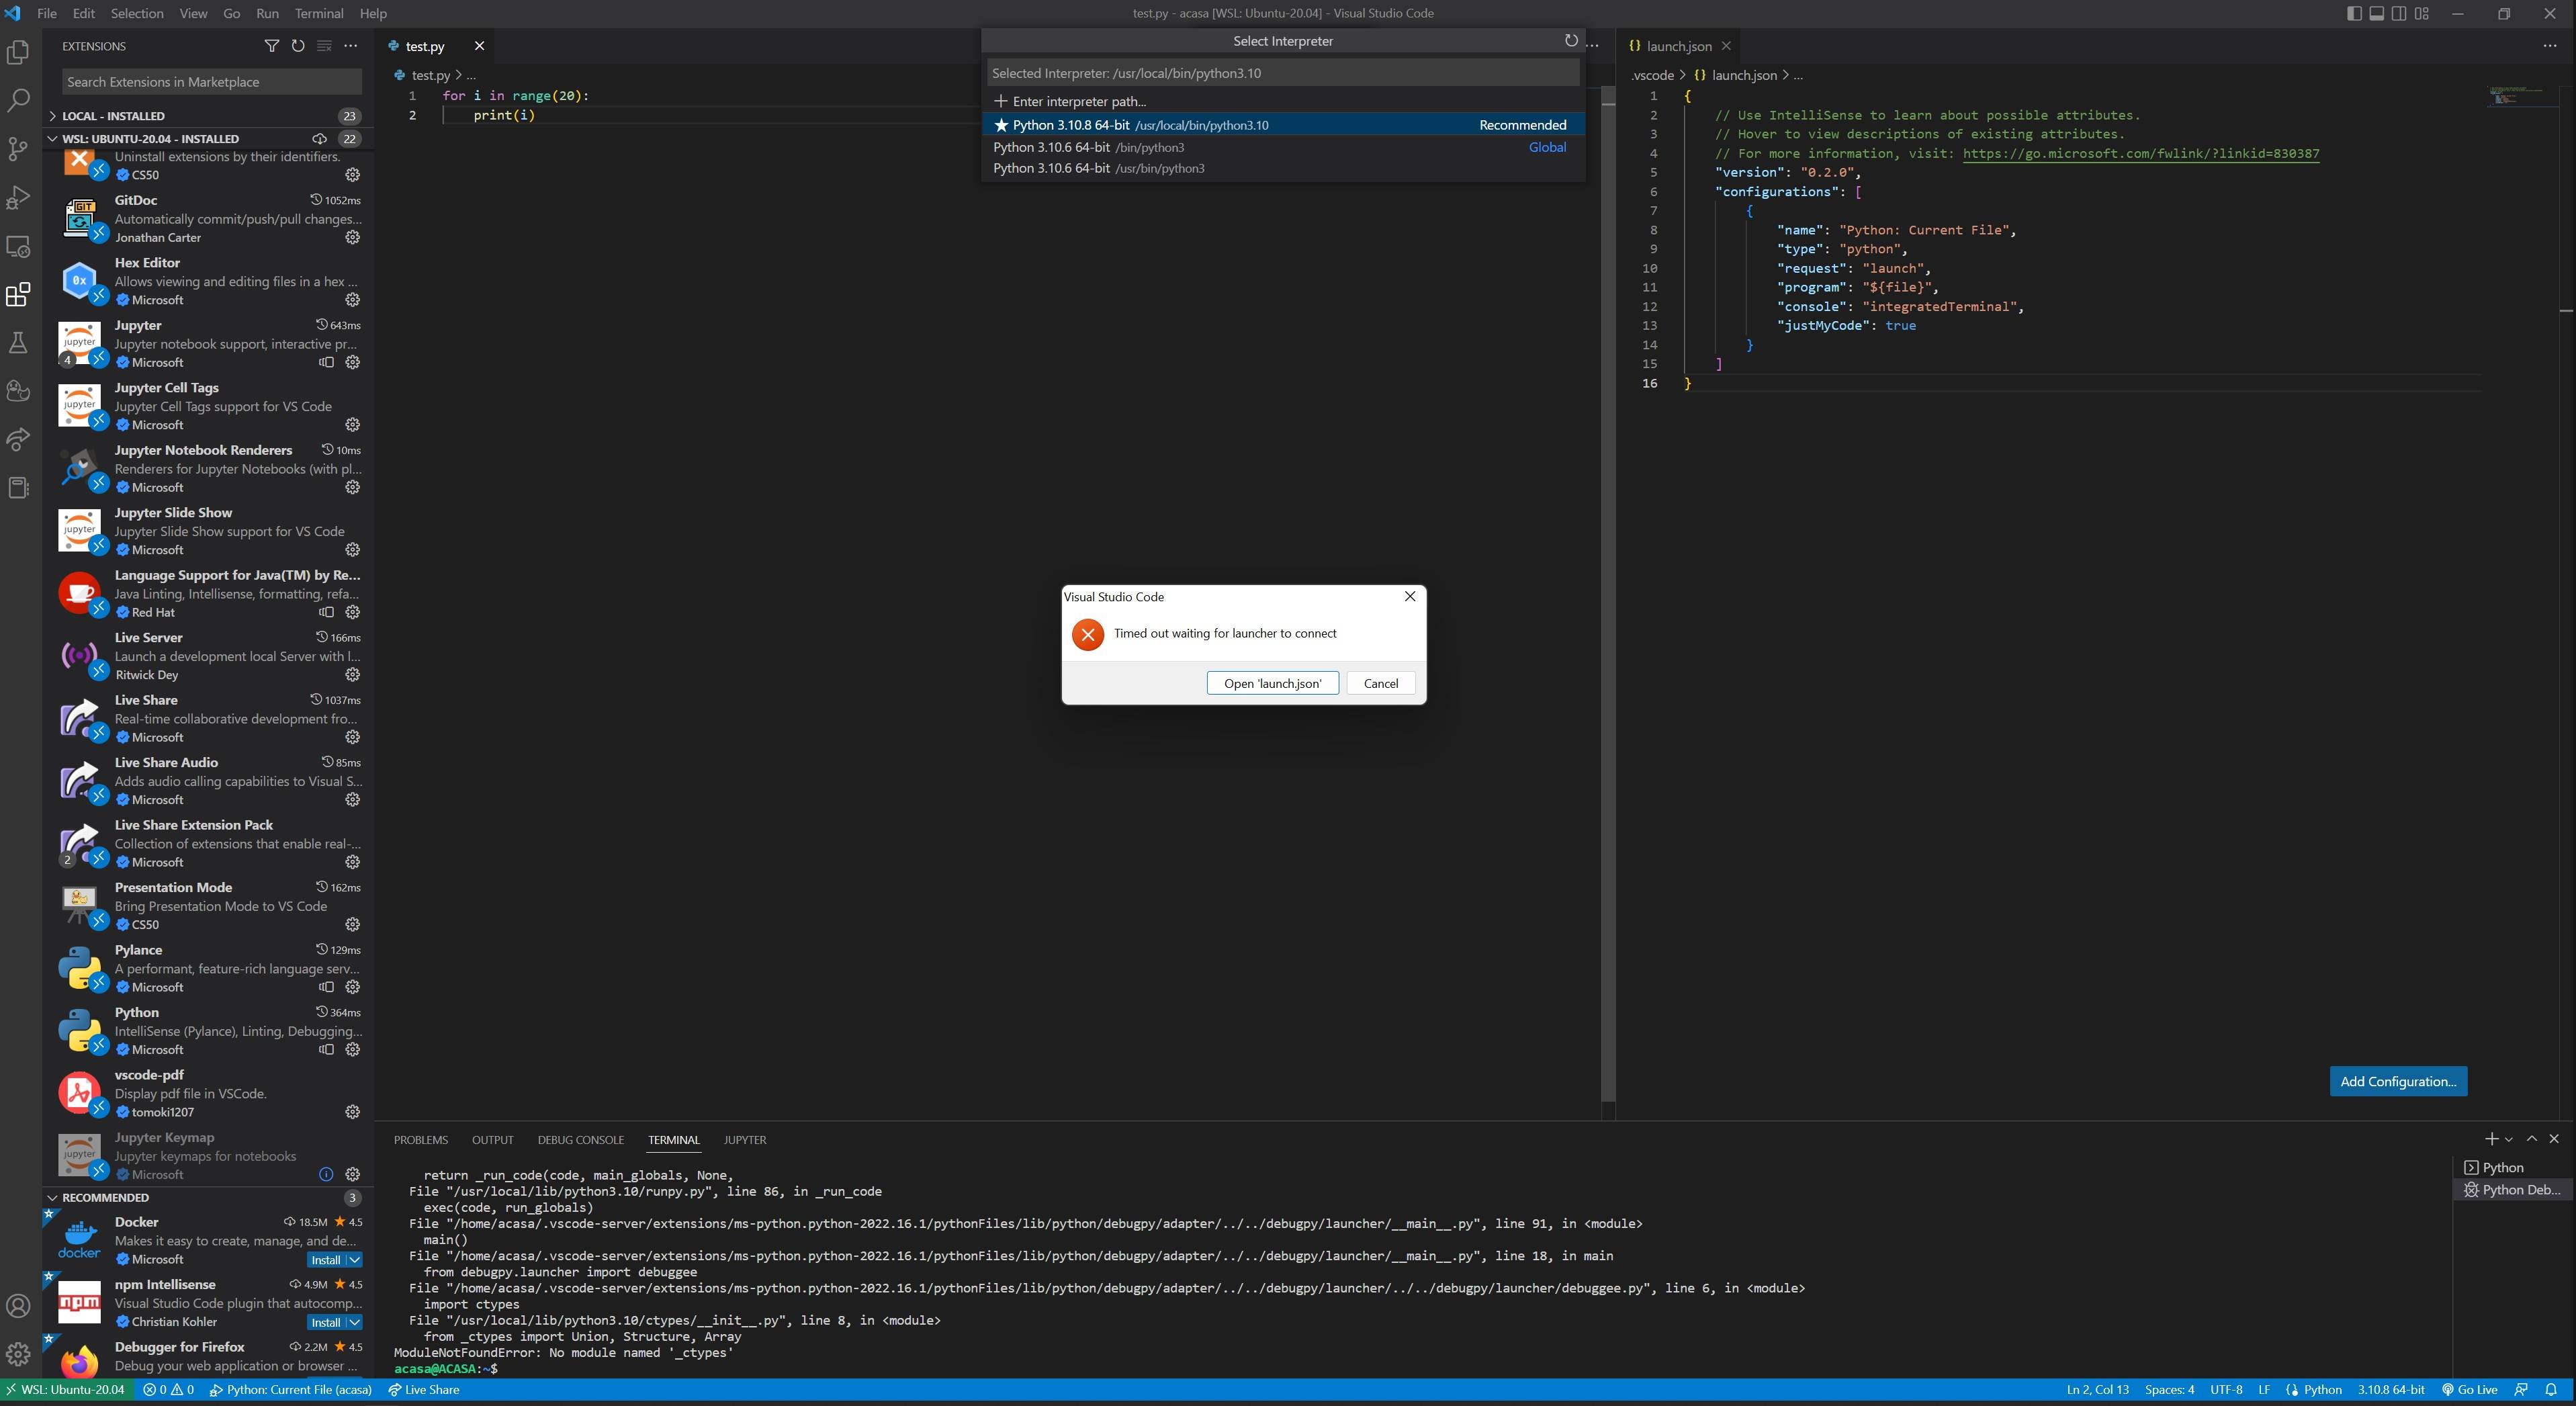Click the Add Configuration button
Image resolution: width=2576 pixels, height=1406 pixels.
pyautogui.click(x=2398, y=1081)
